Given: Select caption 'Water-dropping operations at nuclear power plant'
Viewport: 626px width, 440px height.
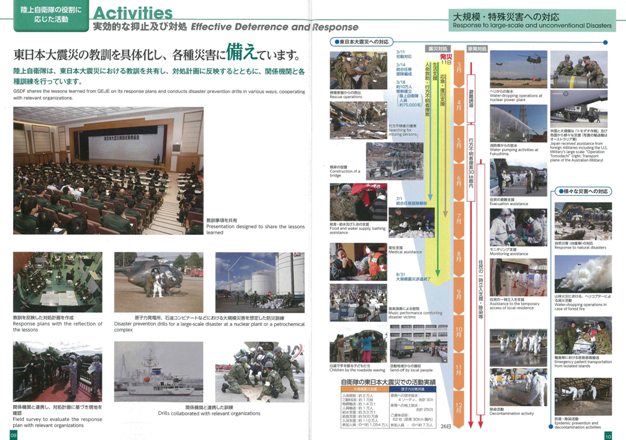Looking at the screenshot, I should click(516, 98).
